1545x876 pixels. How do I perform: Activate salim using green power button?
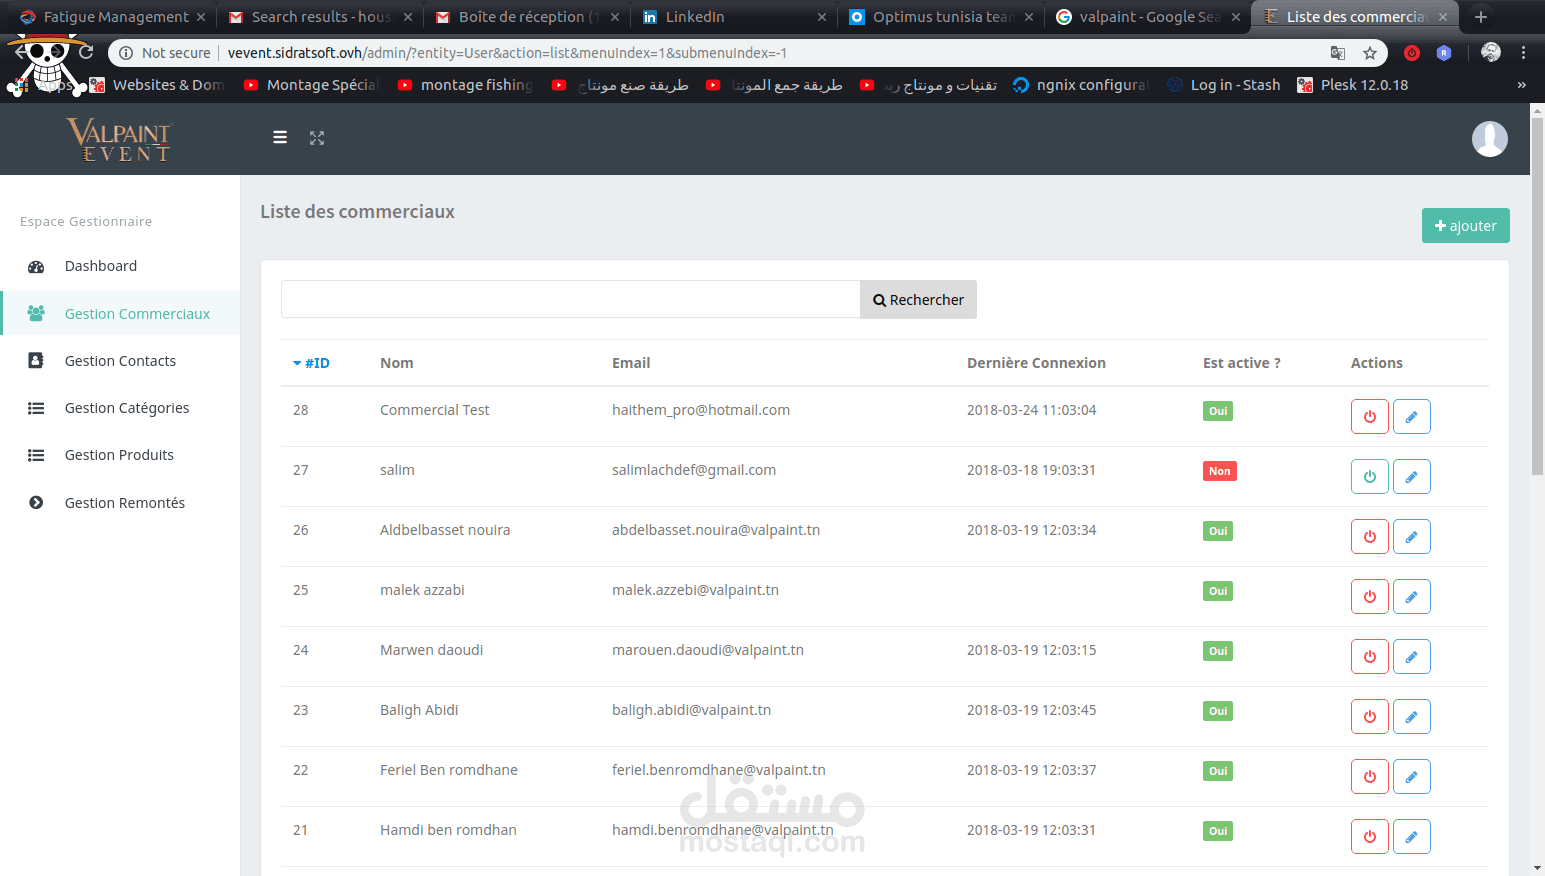(x=1369, y=476)
